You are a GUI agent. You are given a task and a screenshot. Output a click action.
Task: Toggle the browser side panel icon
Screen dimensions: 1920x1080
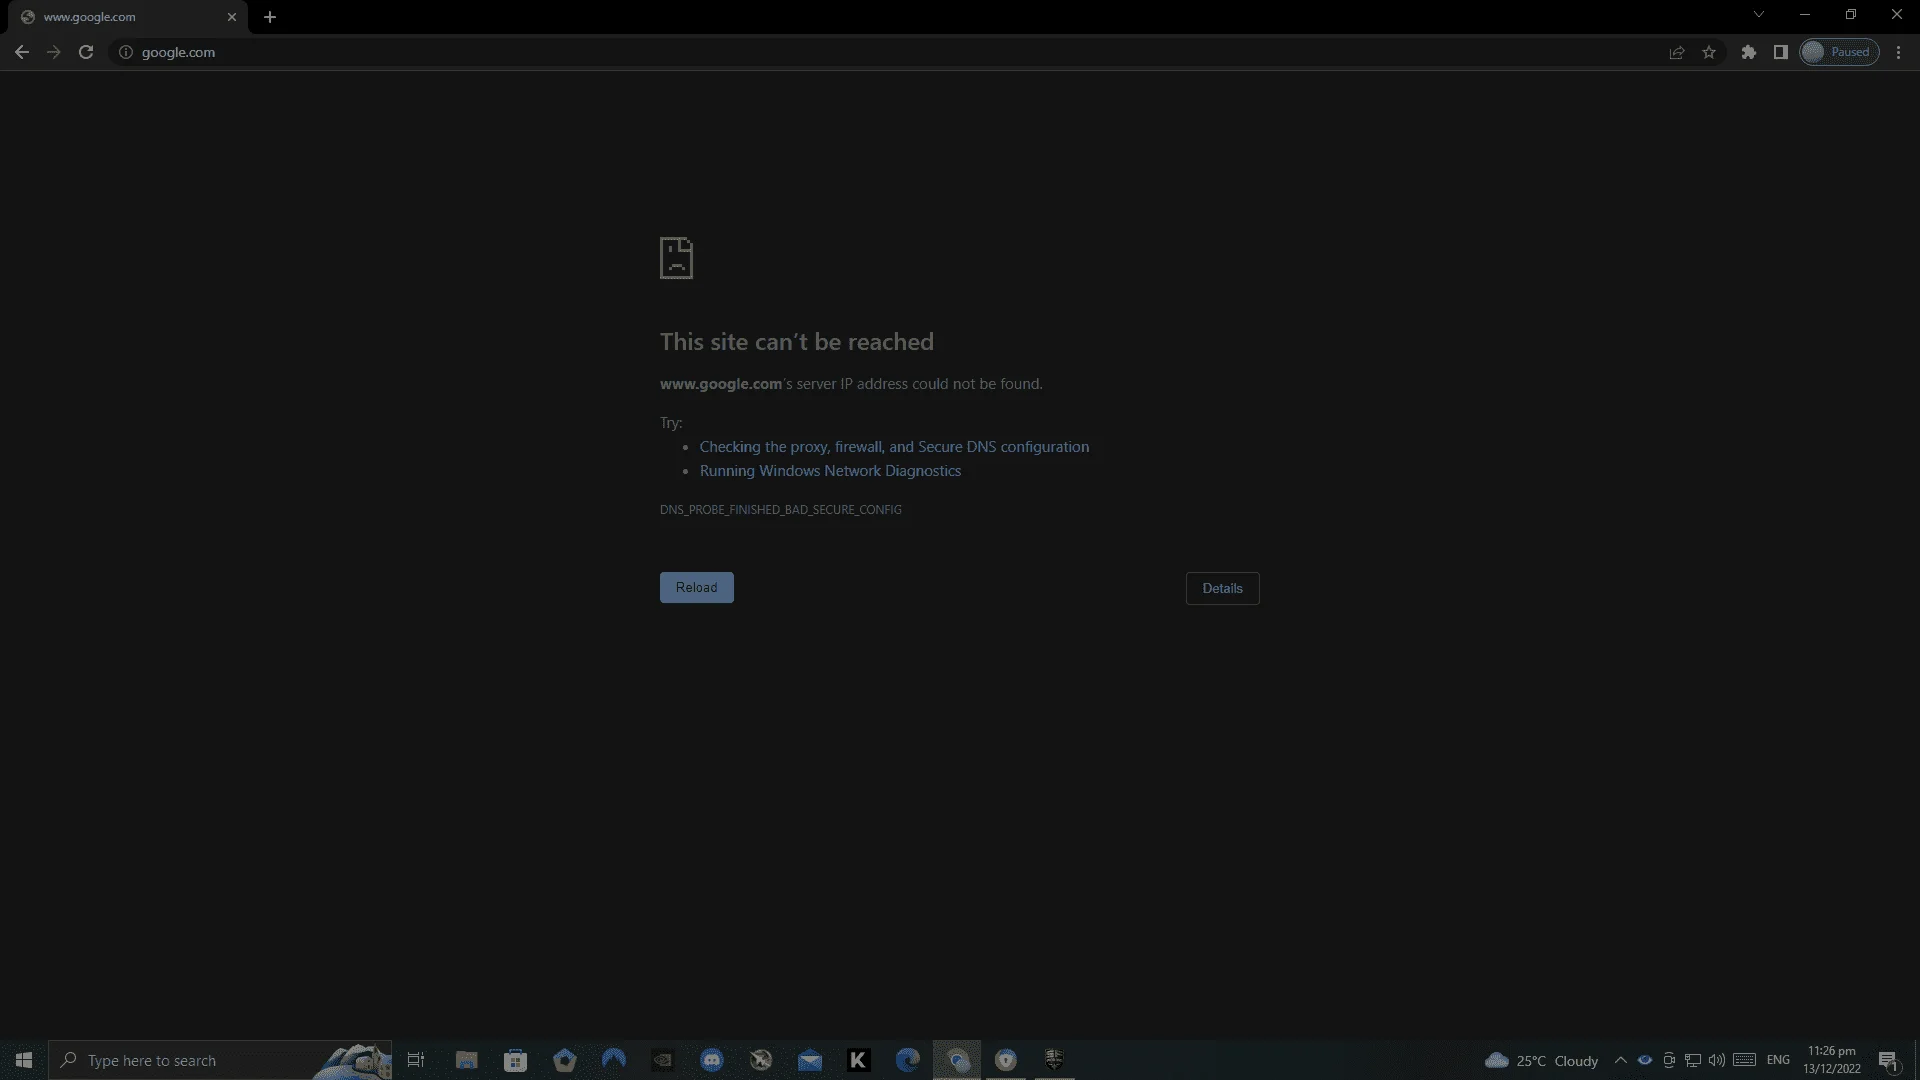(x=1781, y=52)
